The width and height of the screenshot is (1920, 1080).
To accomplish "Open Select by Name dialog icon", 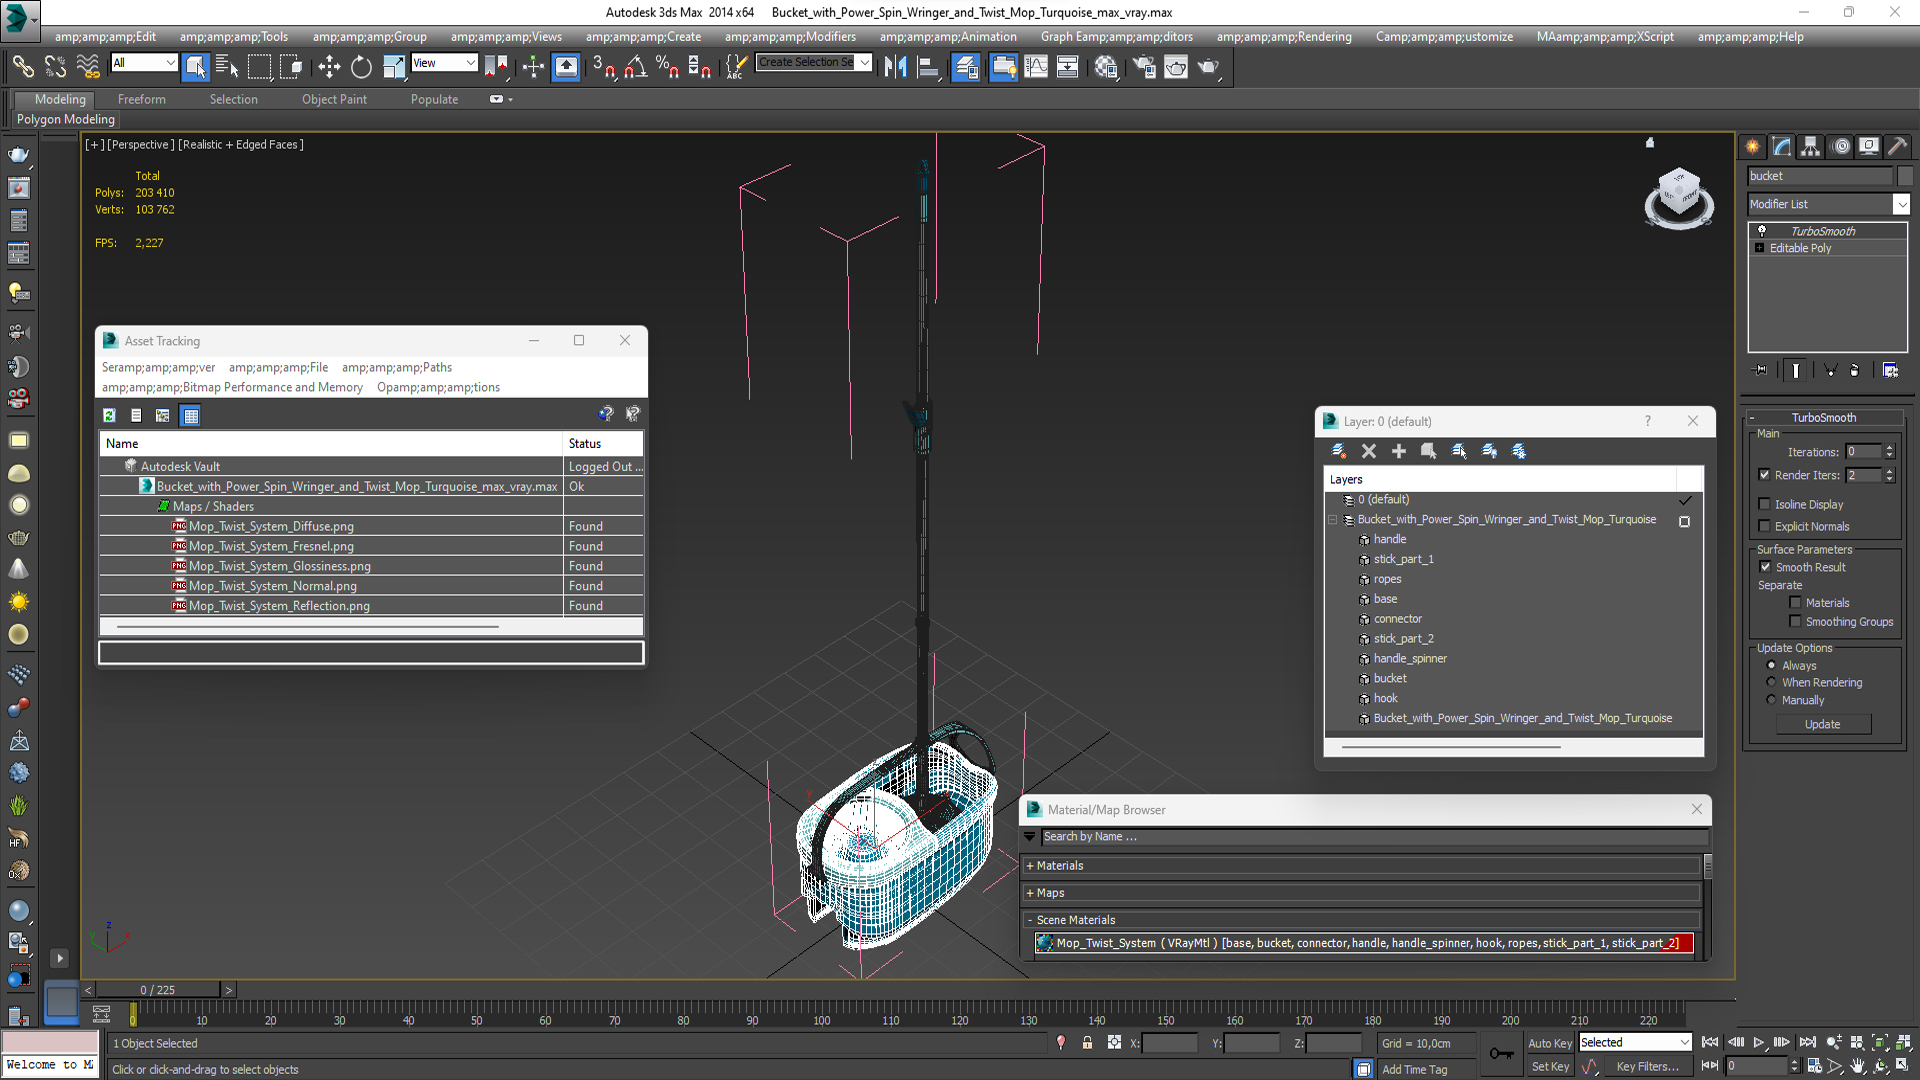I will pos(227,67).
